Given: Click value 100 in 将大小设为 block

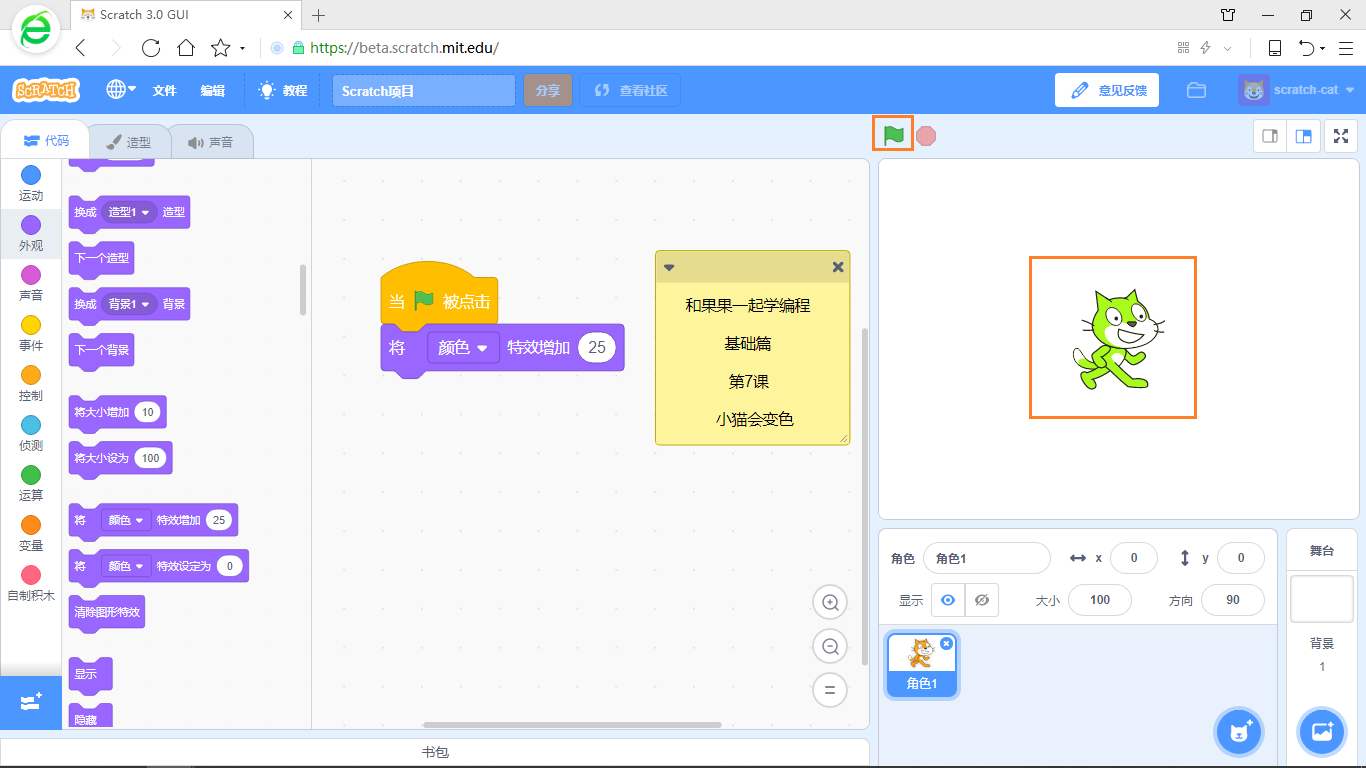Looking at the screenshot, I should pyautogui.click(x=150, y=458).
